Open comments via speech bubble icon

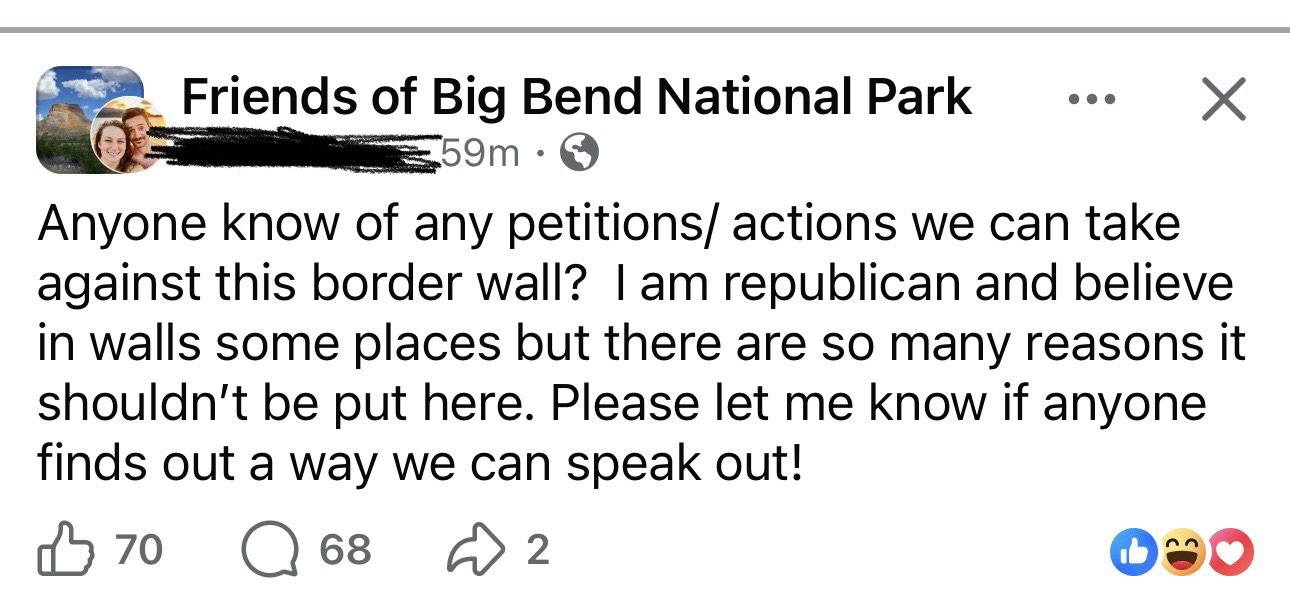tap(271, 550)
